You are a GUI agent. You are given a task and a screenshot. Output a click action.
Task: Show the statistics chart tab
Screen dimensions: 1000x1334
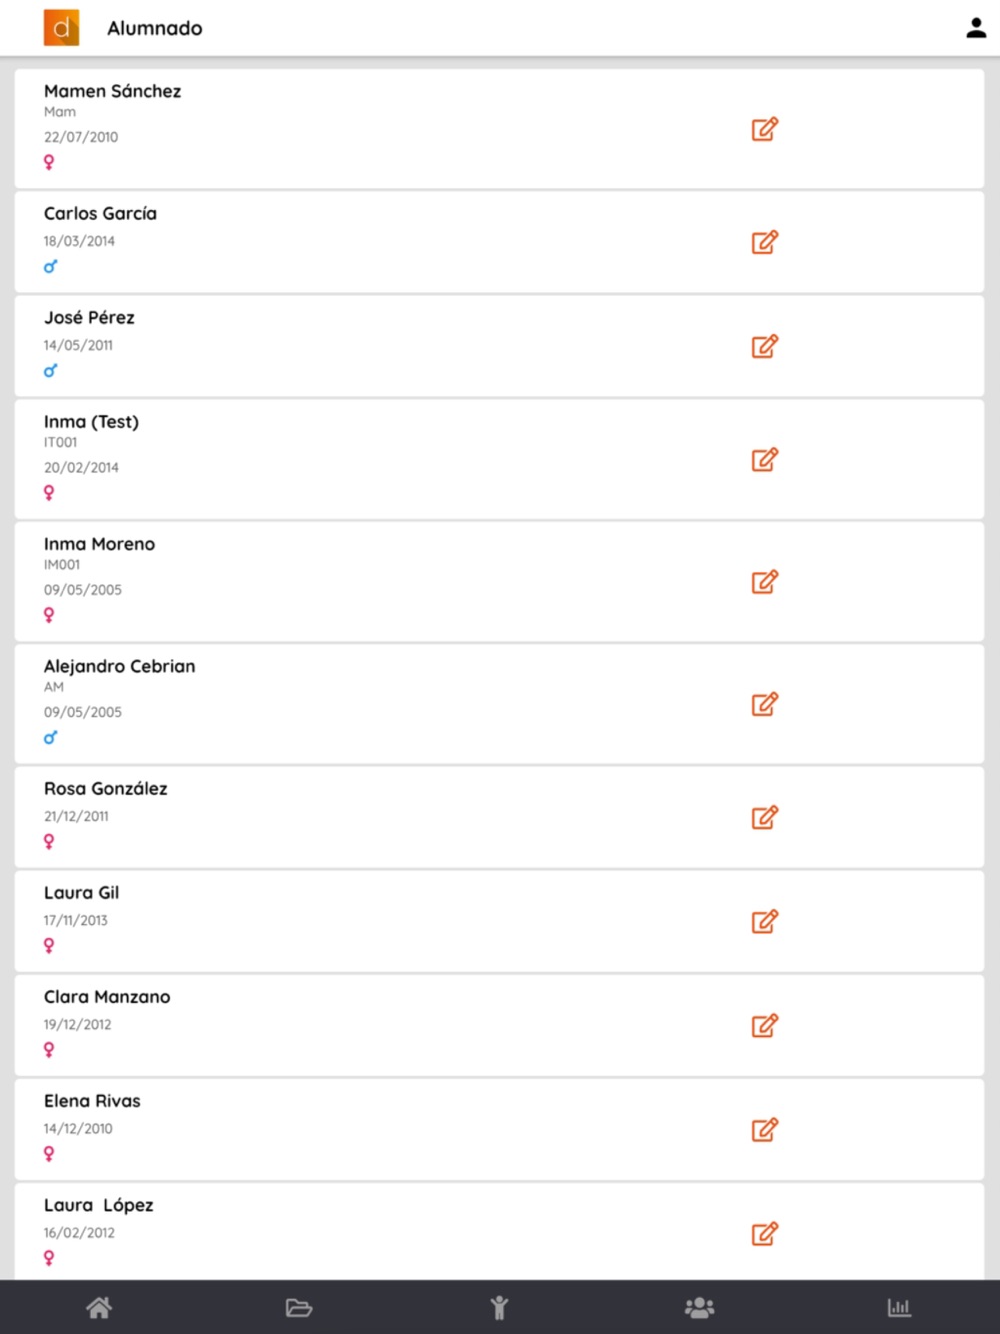(x=899, y=1307)
